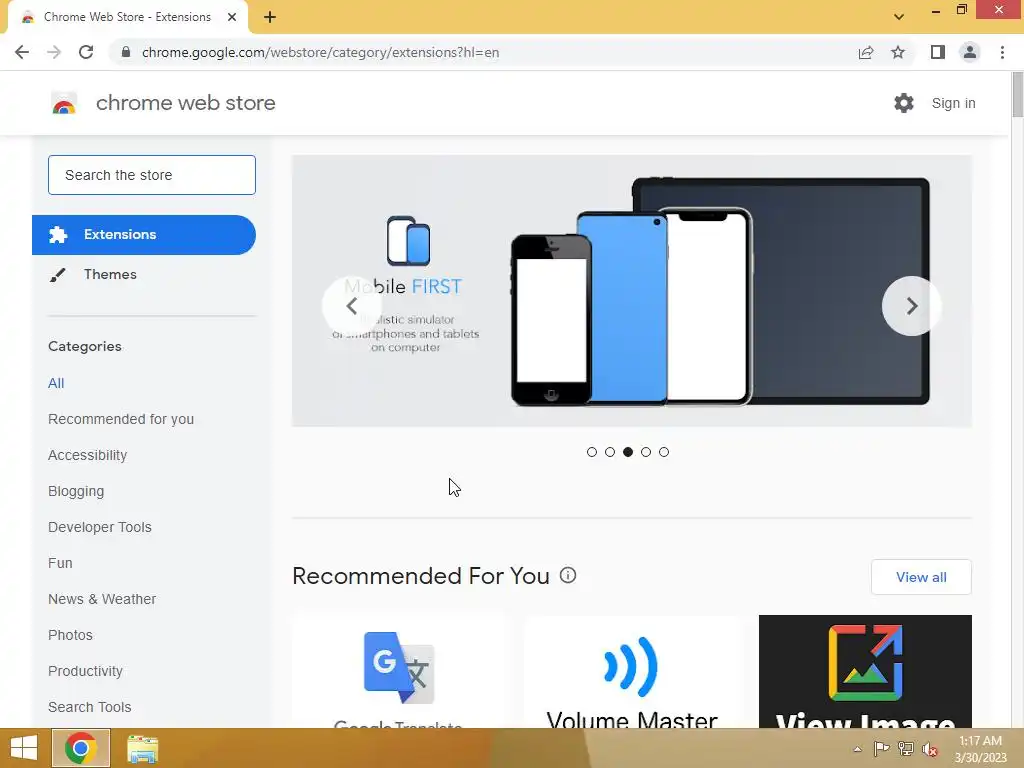This screenshot has width=1024, height=768.
Task: Open the Fun category
Action: tap(60, 563)
